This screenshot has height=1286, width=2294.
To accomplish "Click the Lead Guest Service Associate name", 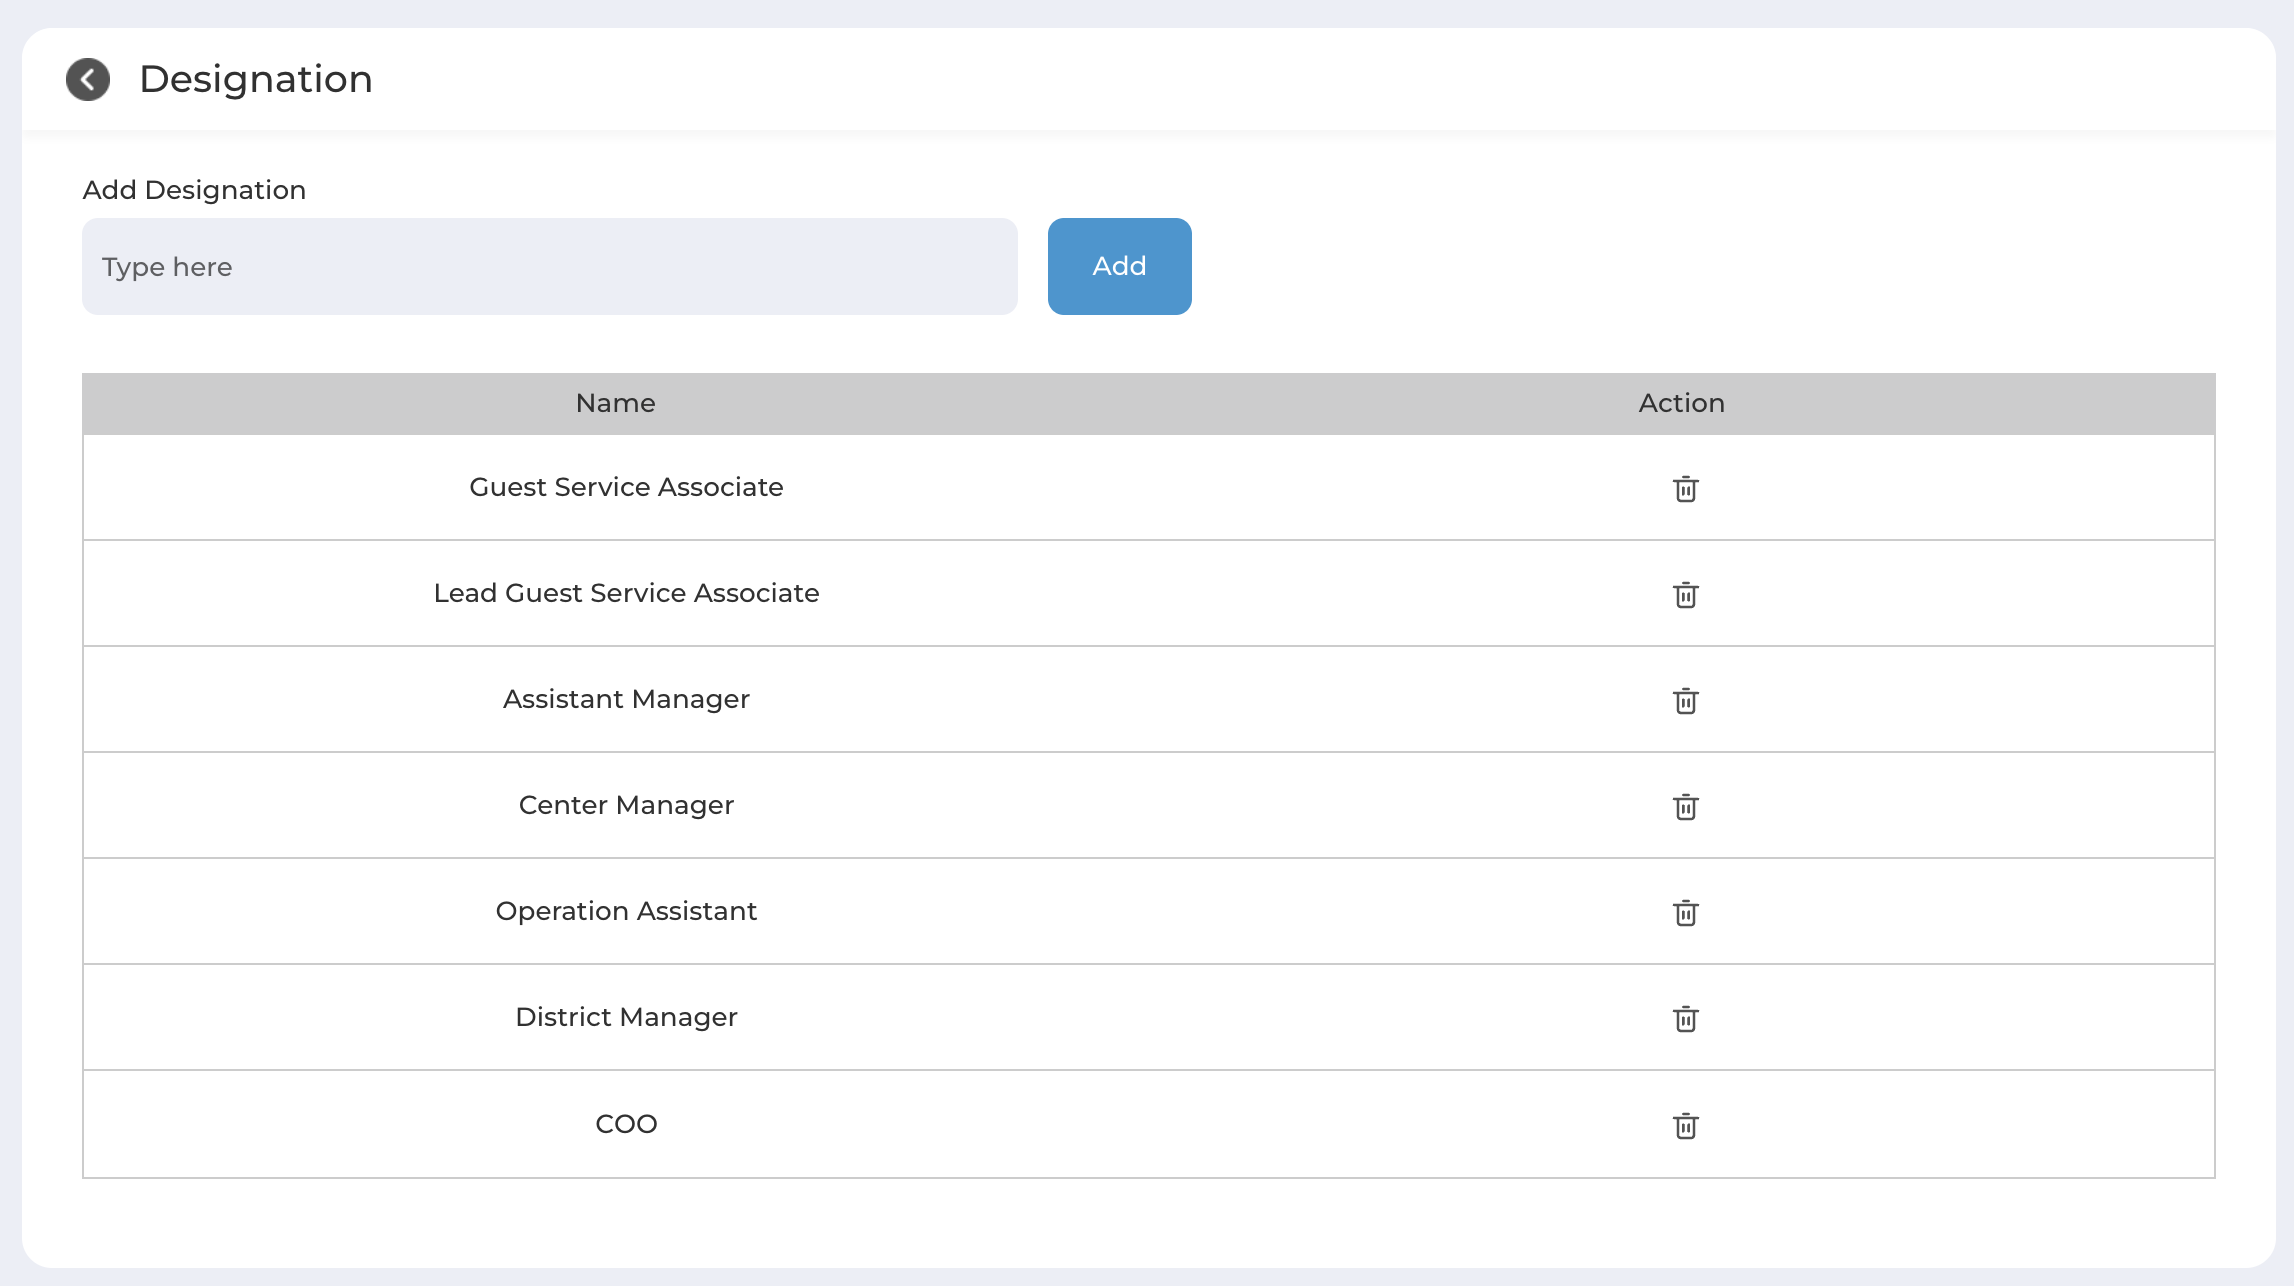I will pyautogui.click(x=626, y=593).
